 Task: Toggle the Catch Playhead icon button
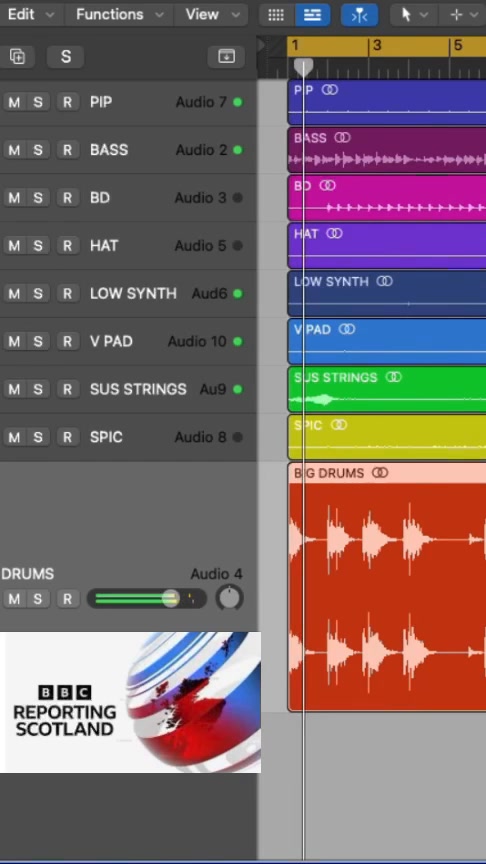[359, 15]
